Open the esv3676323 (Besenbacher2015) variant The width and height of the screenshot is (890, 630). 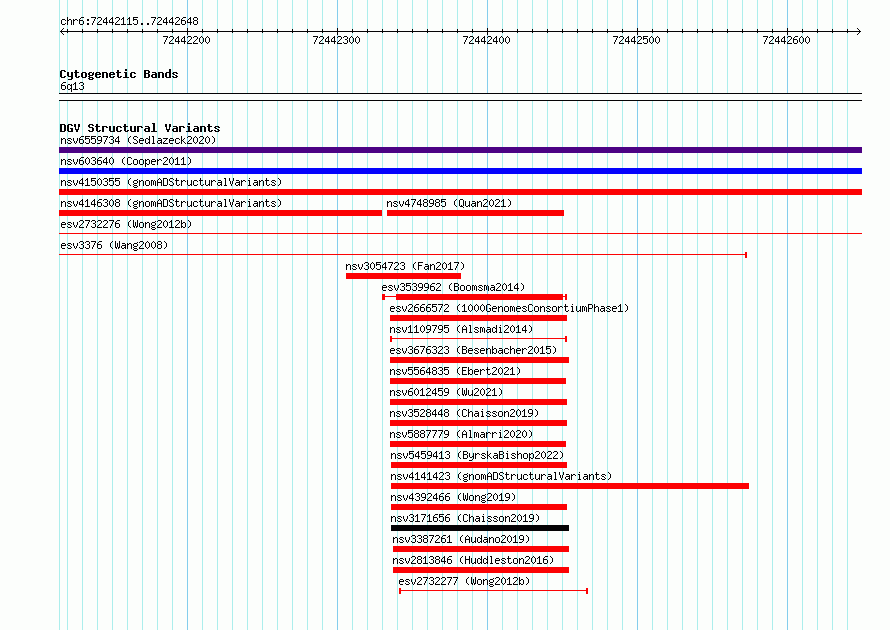[479, 360]
